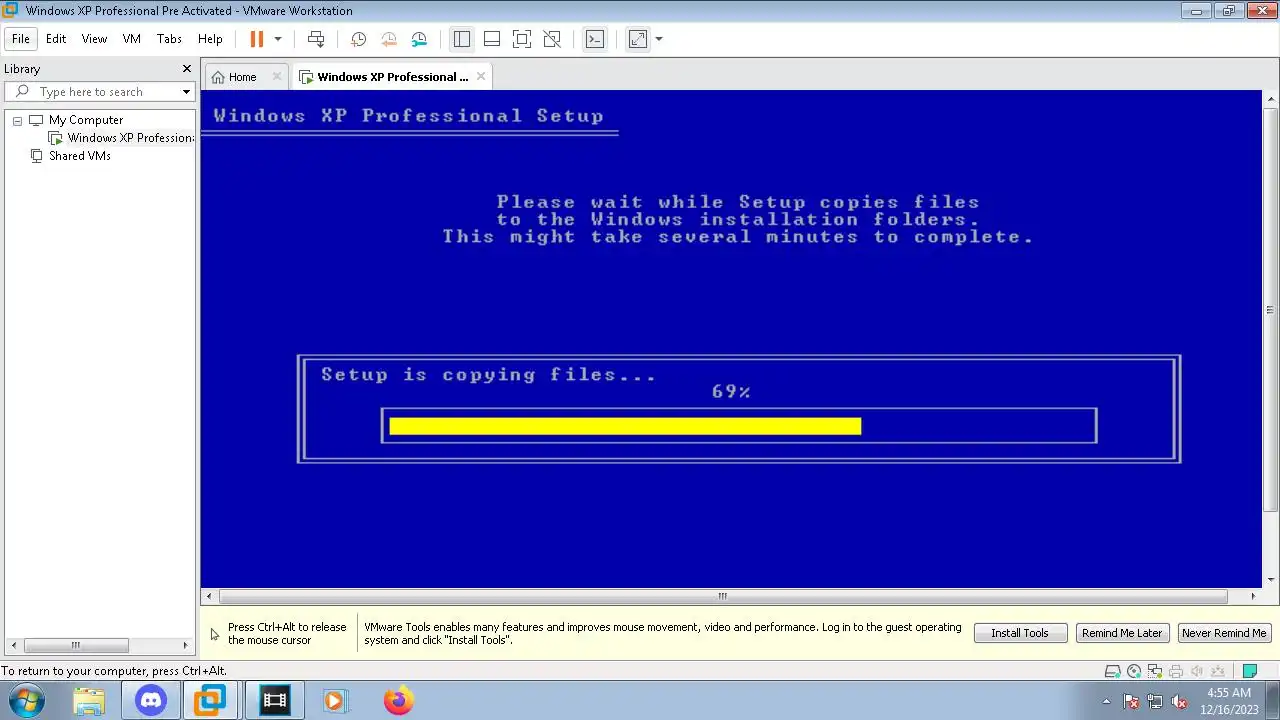Close the Library panel

click(x=186, y=68)
